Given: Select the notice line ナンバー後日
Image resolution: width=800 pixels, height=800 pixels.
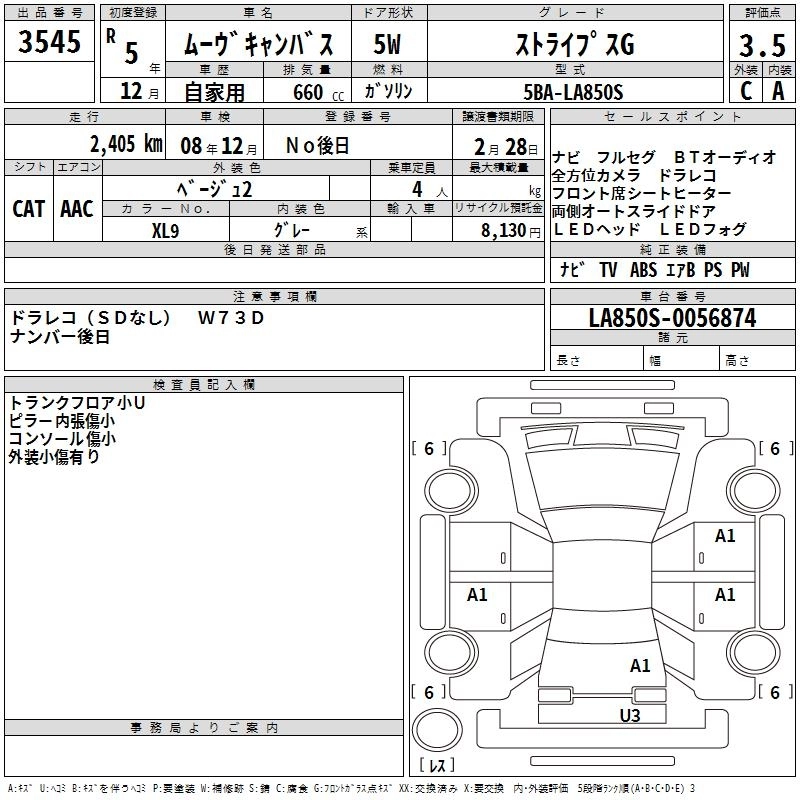Looking at the screenshot, I should pyautogui.click(x=60, y=337).
